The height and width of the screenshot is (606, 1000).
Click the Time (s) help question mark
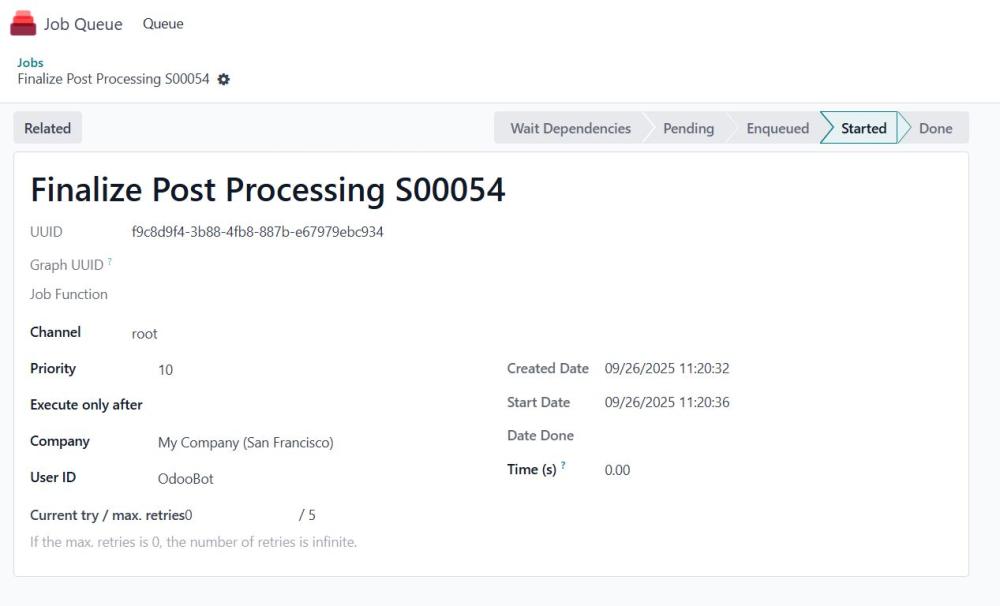(x=563, y=466)
